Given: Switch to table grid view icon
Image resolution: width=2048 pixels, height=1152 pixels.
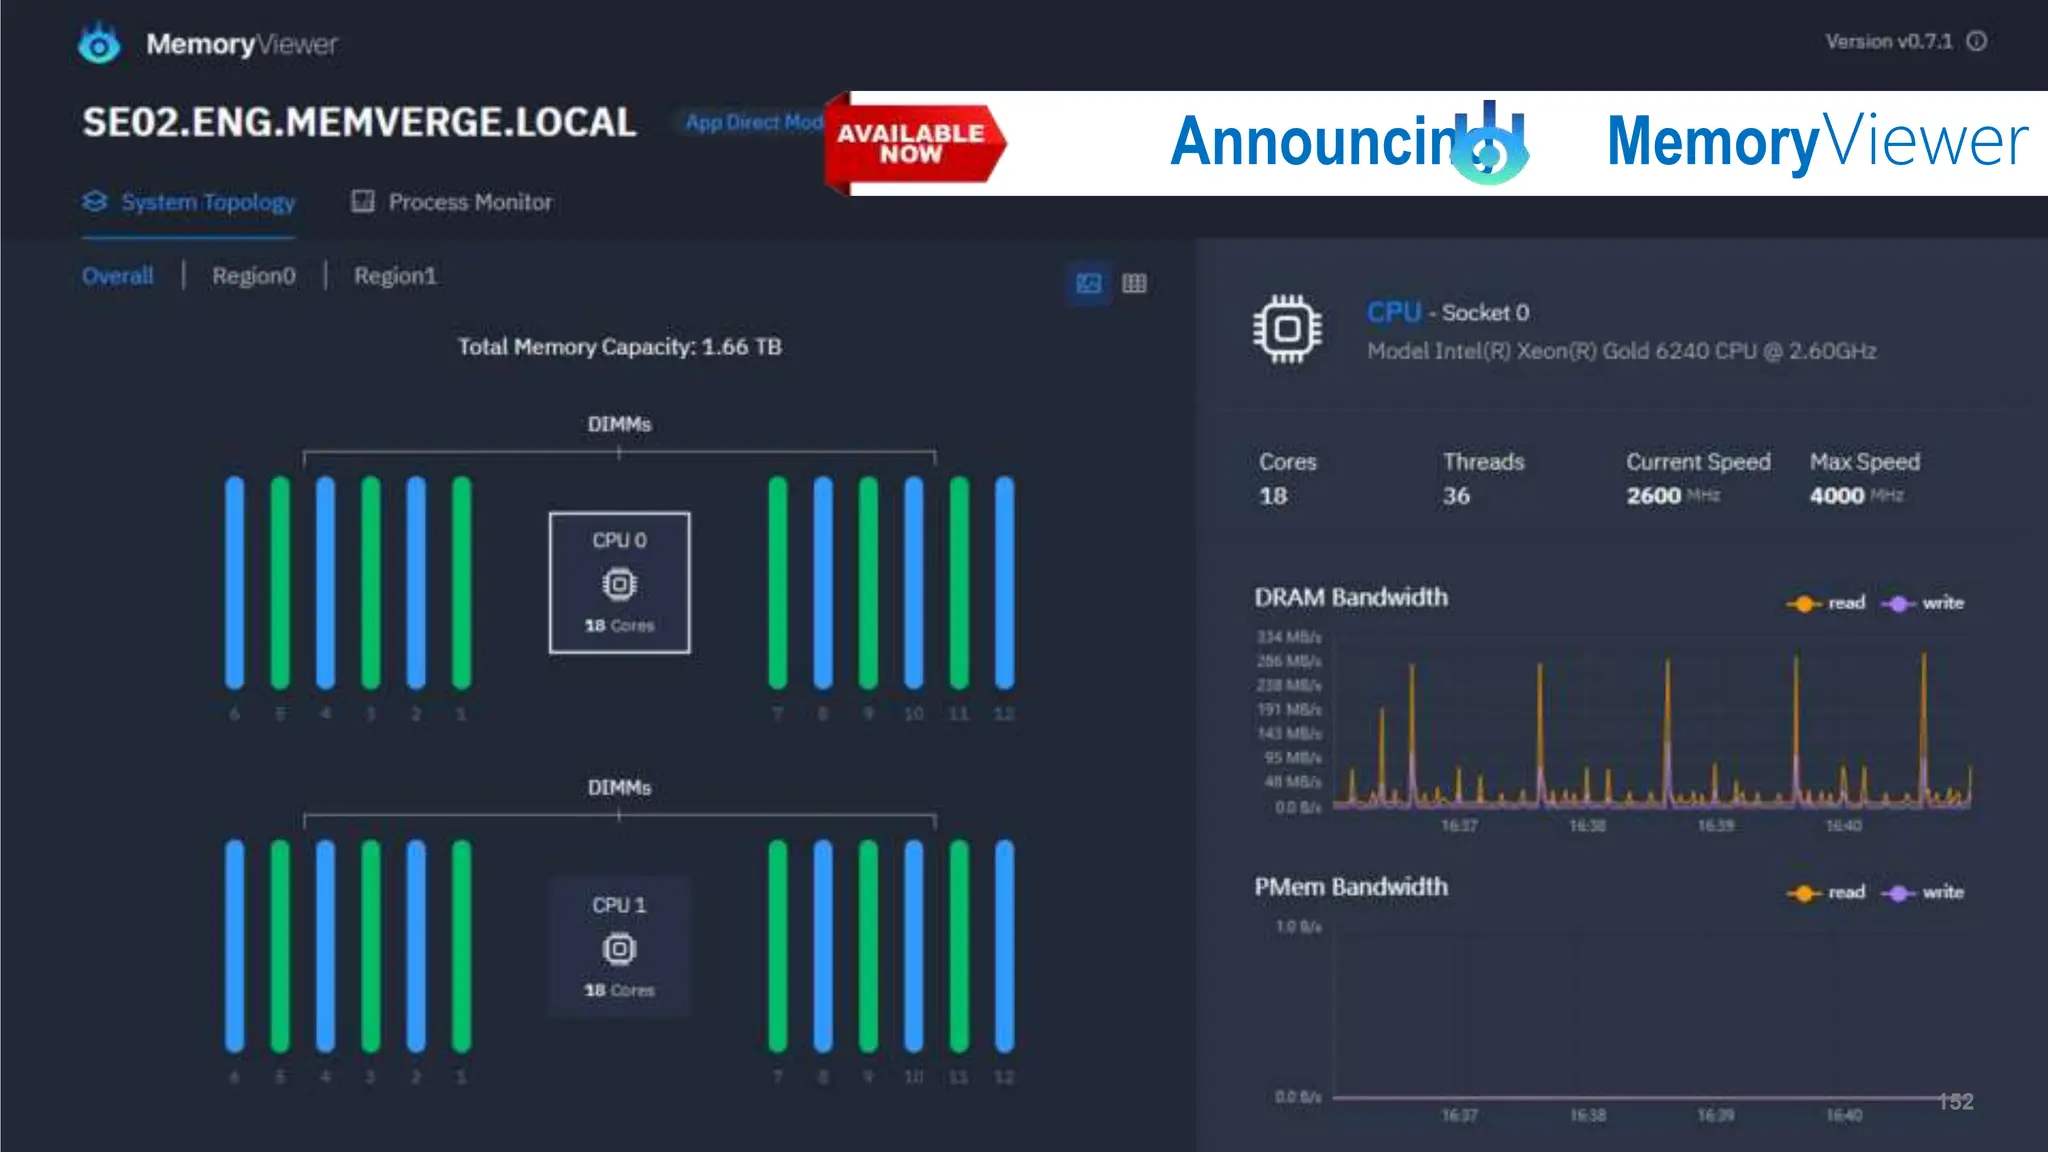Looking at the screenshot, I should tap(1134, 284).
